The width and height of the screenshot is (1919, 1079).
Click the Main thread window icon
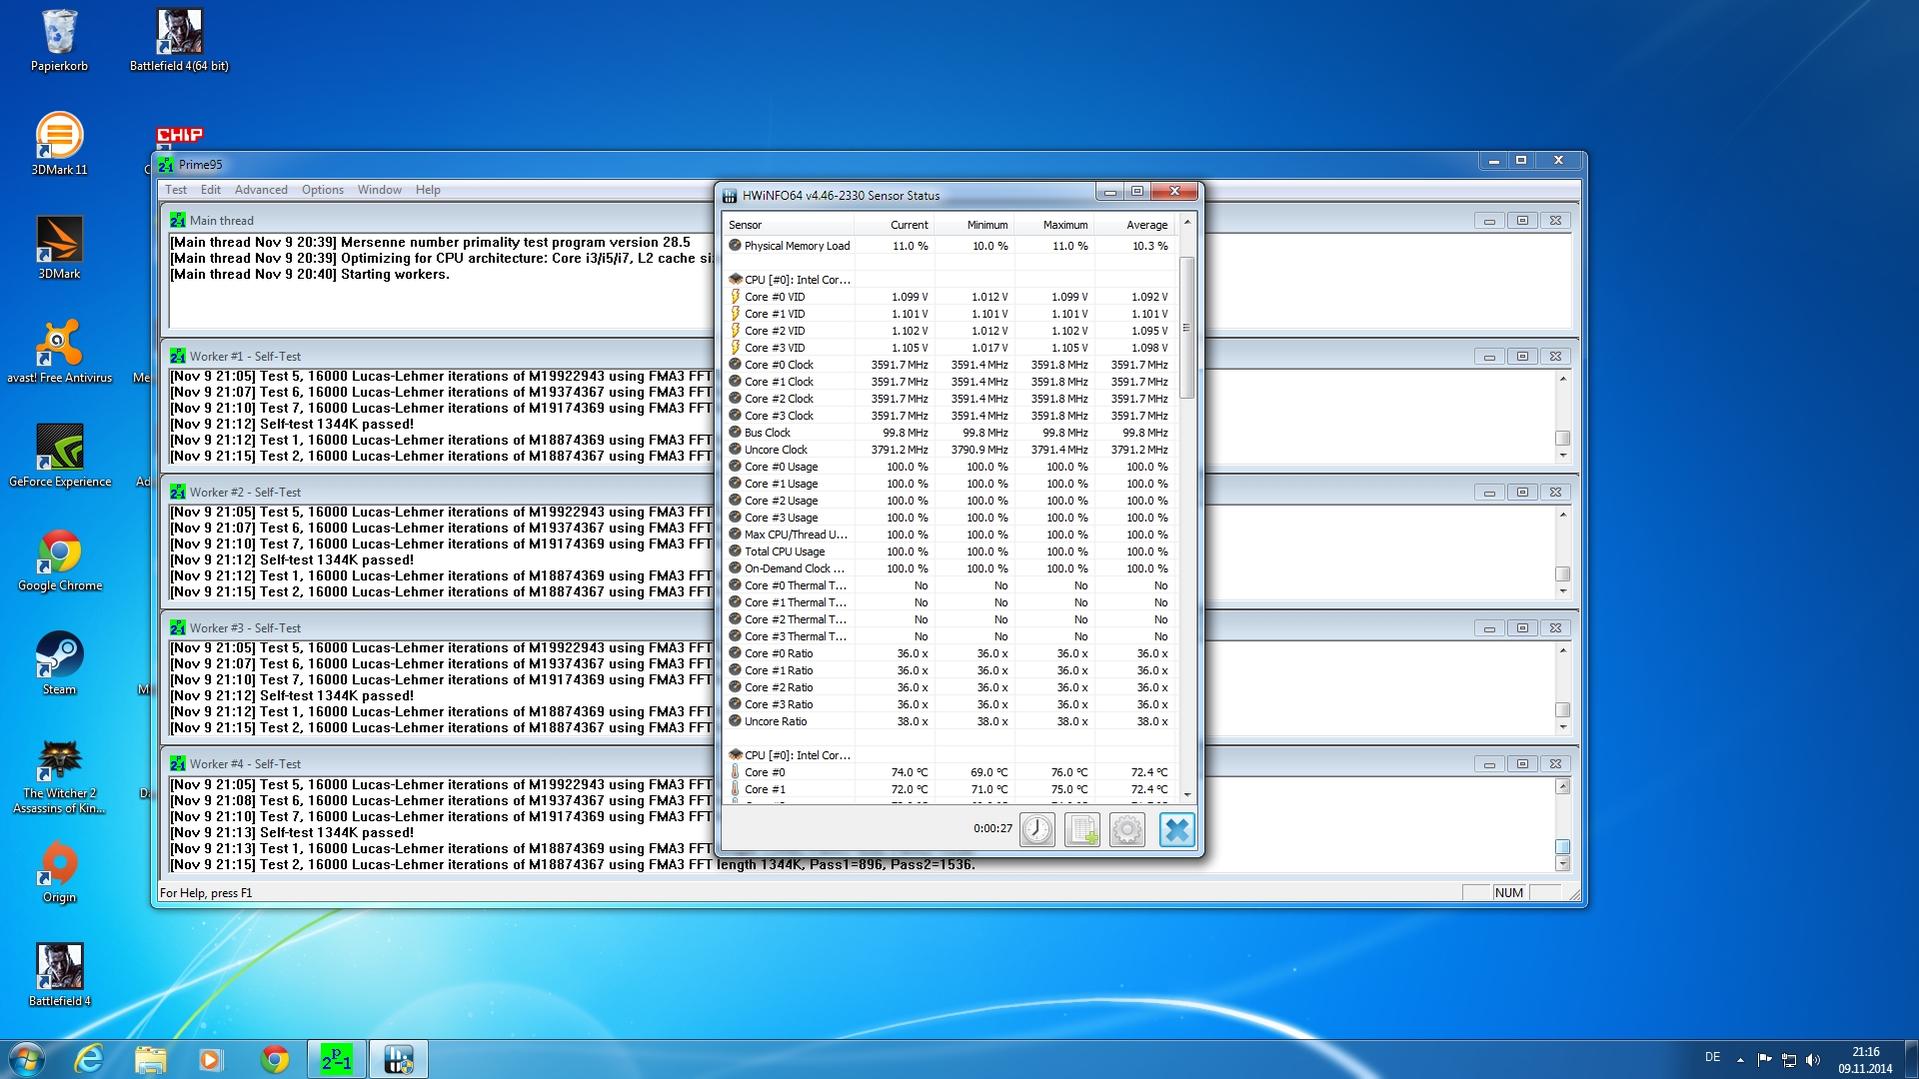(x=177, y=220)
